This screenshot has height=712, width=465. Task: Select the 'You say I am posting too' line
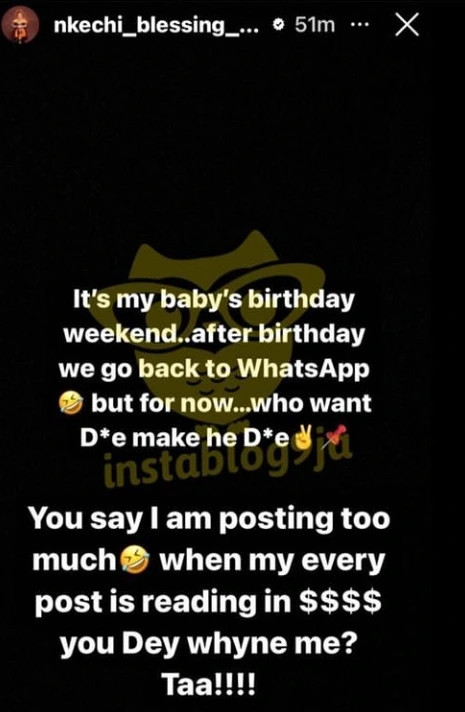coord(209,520)
